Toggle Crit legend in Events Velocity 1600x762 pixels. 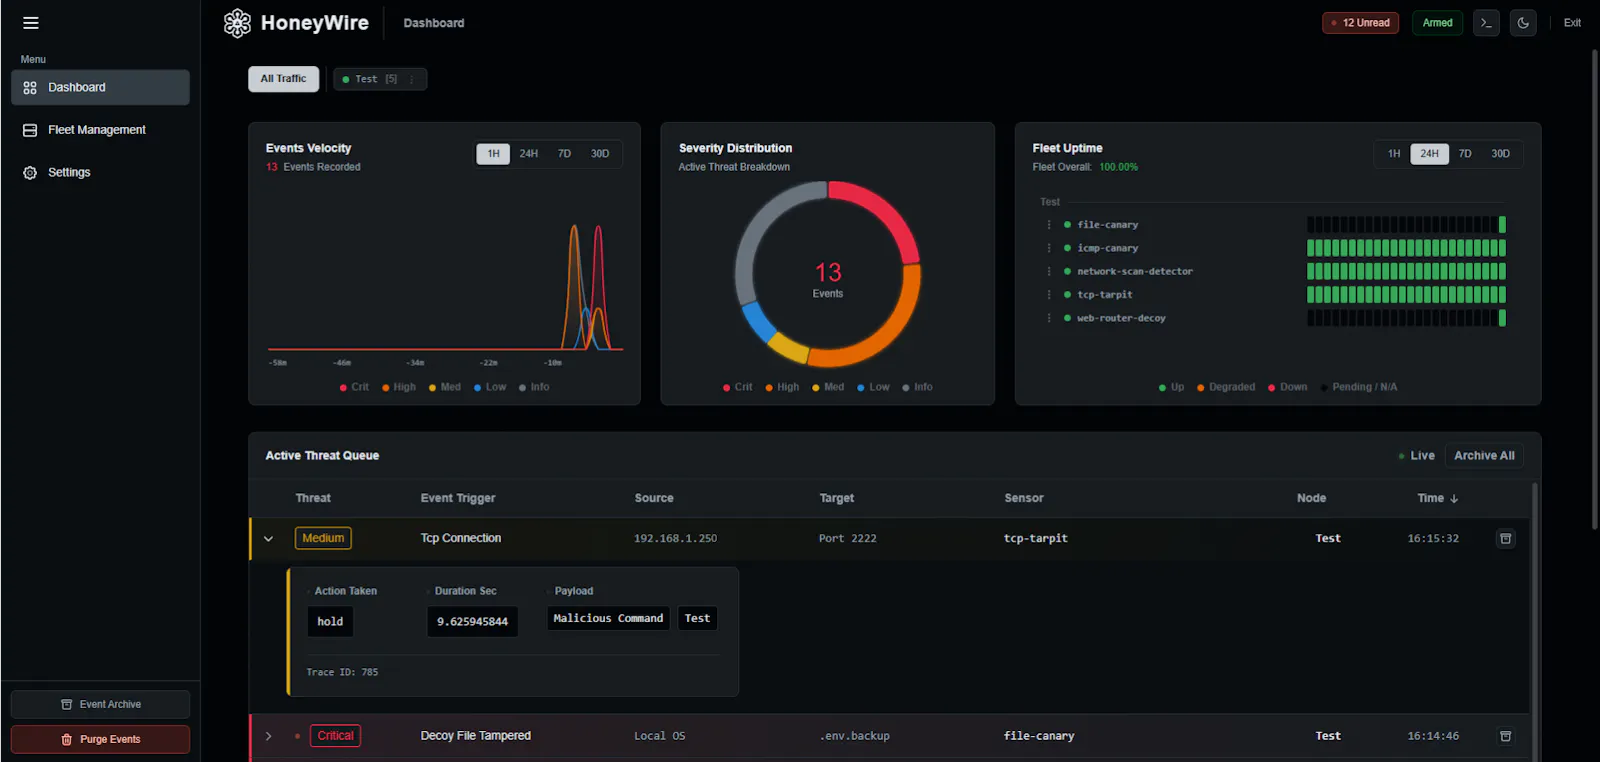[354, 387]
